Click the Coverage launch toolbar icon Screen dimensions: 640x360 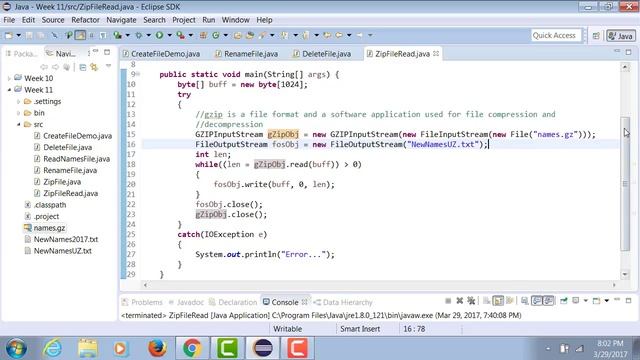(118, 36)
